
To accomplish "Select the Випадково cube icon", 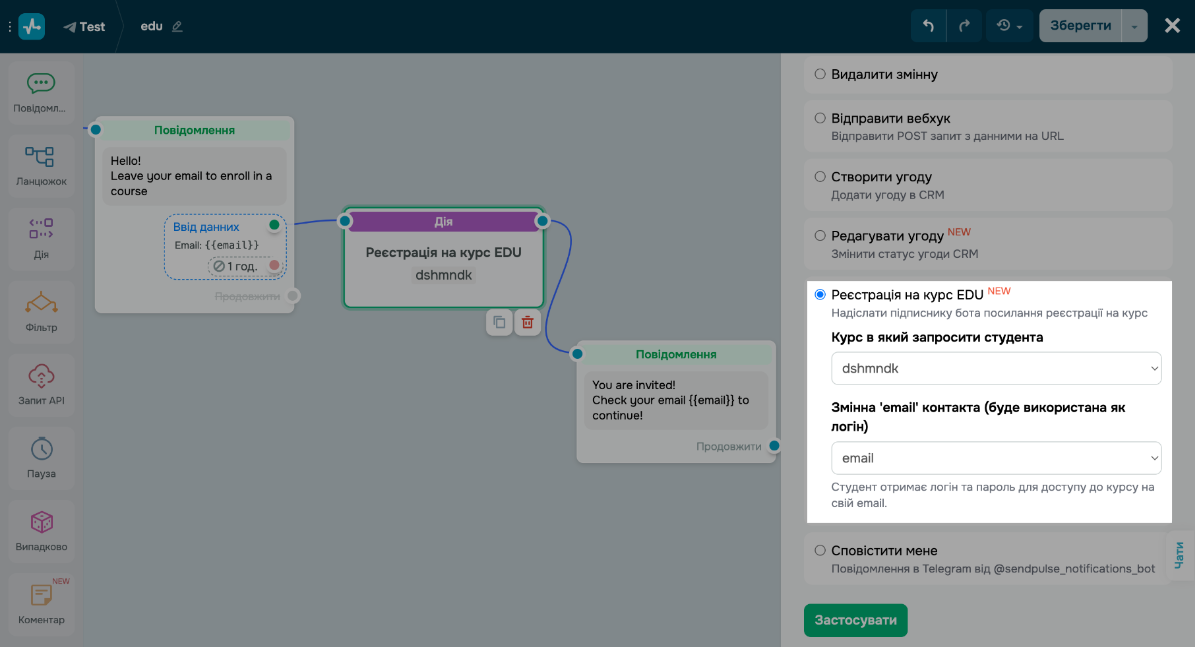I will coord(41,522).
